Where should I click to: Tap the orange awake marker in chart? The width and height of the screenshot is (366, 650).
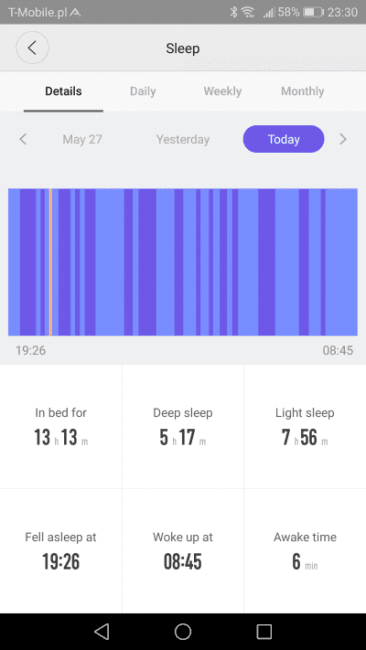51,262
